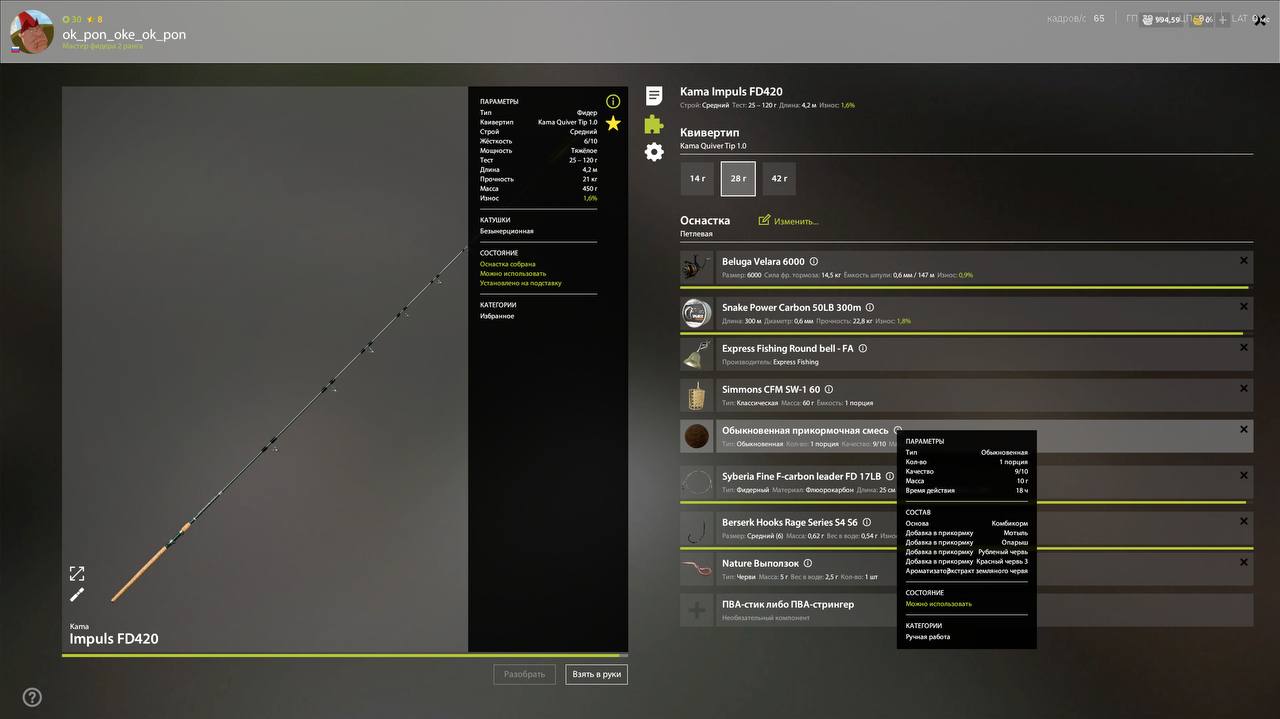Click the pencil rename icon on rod preview

77,595
